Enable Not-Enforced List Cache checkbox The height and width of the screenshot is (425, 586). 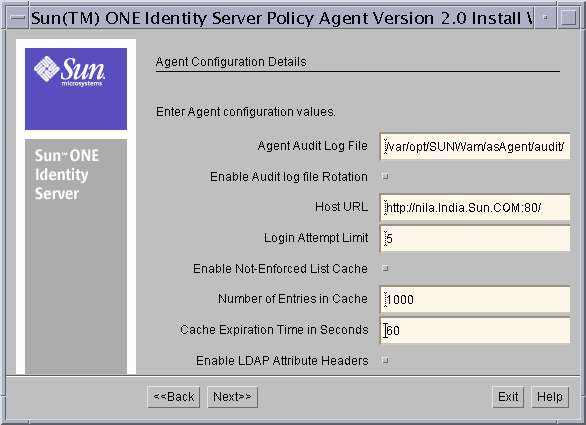click(385, 268)
